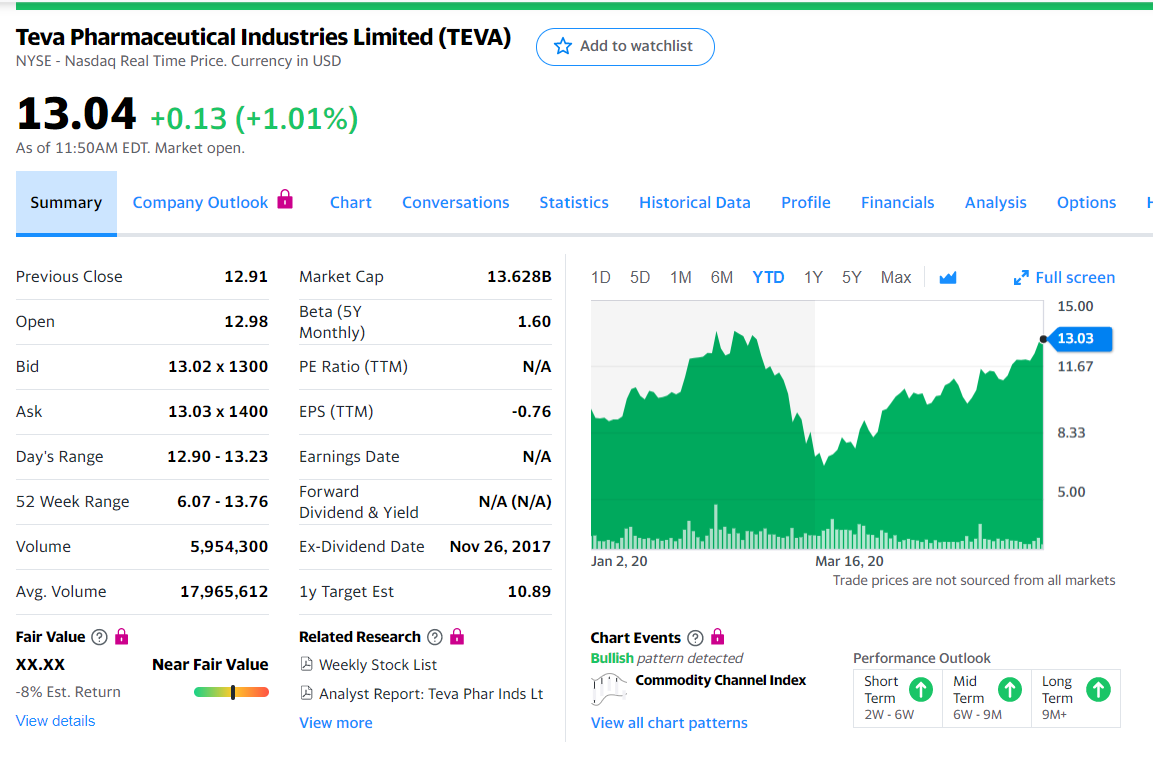This screenshot has height=757, width=1153.
Task: Open the Financials tab
Action: (898, 203)
